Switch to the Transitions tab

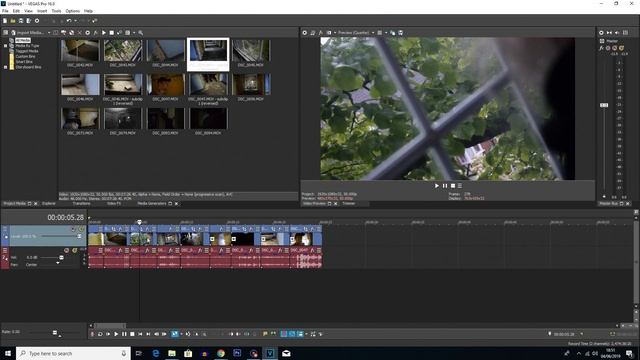point(82,203)
